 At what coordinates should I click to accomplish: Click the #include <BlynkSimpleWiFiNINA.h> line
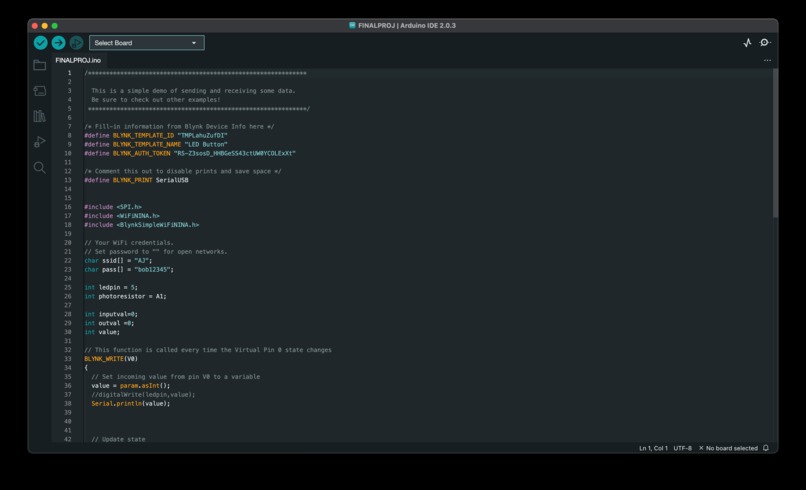pyautogui.click(x=141, y=225)
